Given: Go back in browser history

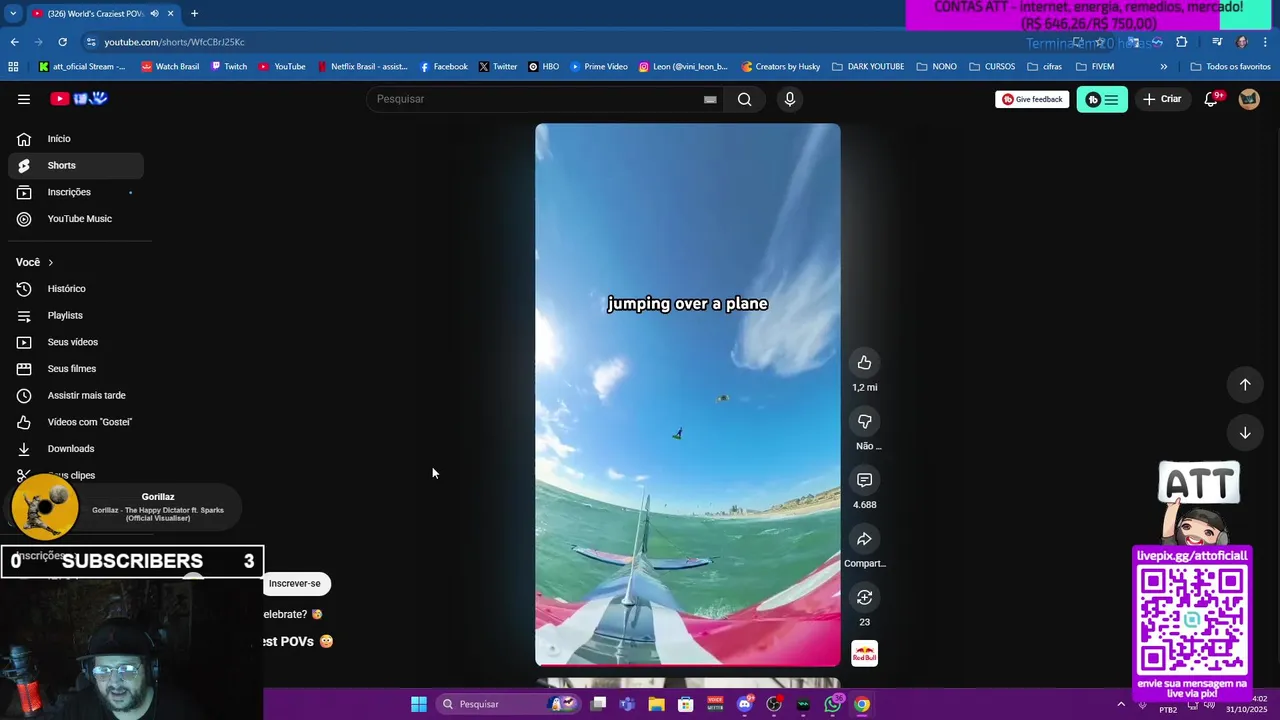Looking at the screenshot, I should click(x=14, y=42).
